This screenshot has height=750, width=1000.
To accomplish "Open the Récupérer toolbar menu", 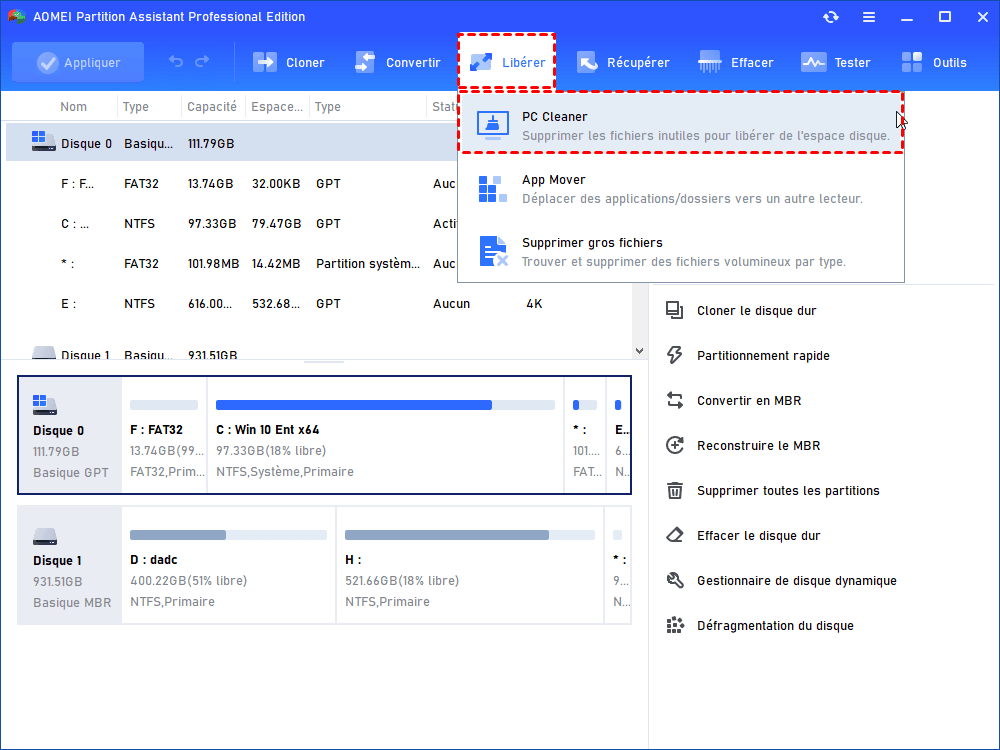I will tap(623, 62).
